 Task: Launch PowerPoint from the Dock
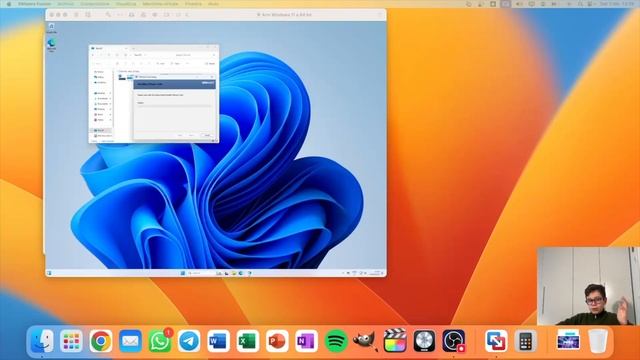277,341
